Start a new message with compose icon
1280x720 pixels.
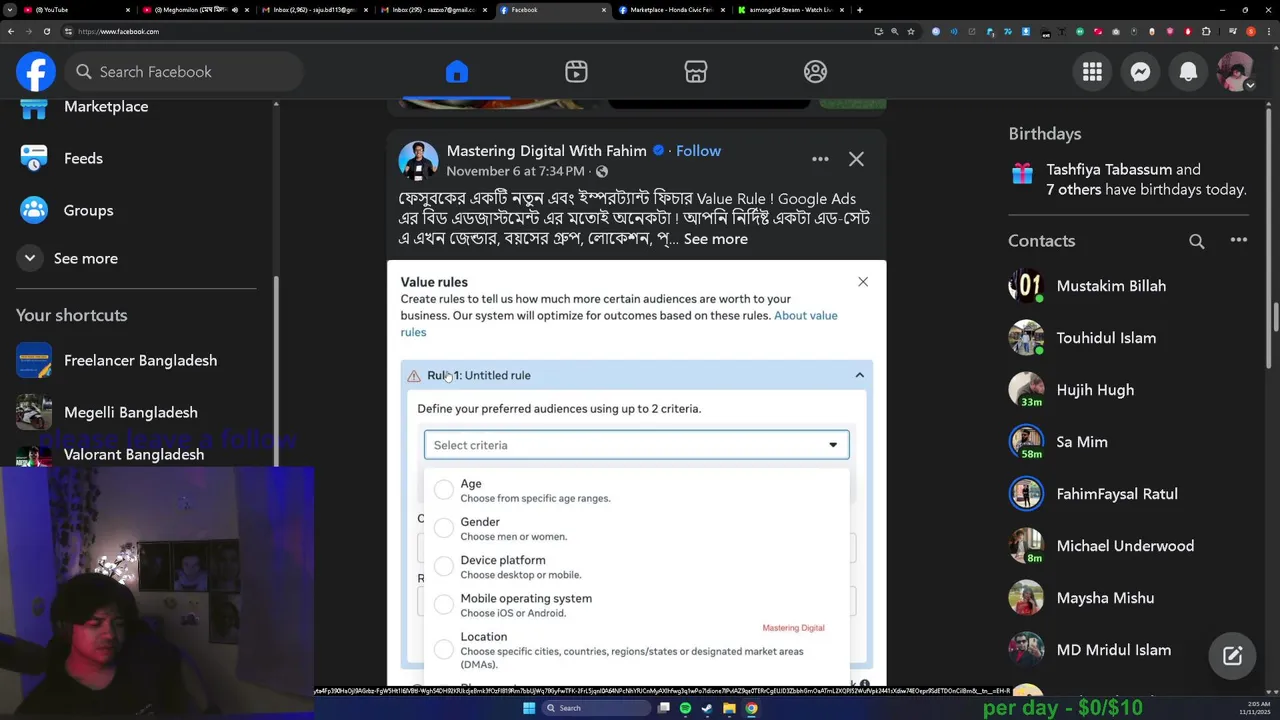pos(1232,656)
